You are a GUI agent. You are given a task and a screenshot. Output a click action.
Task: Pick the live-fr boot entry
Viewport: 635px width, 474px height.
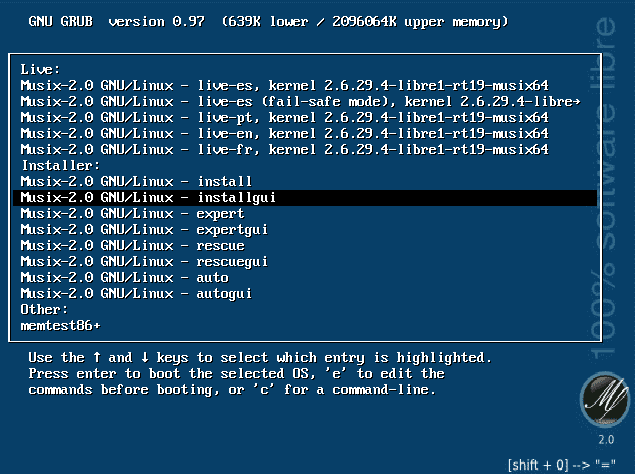pos(284,150)
